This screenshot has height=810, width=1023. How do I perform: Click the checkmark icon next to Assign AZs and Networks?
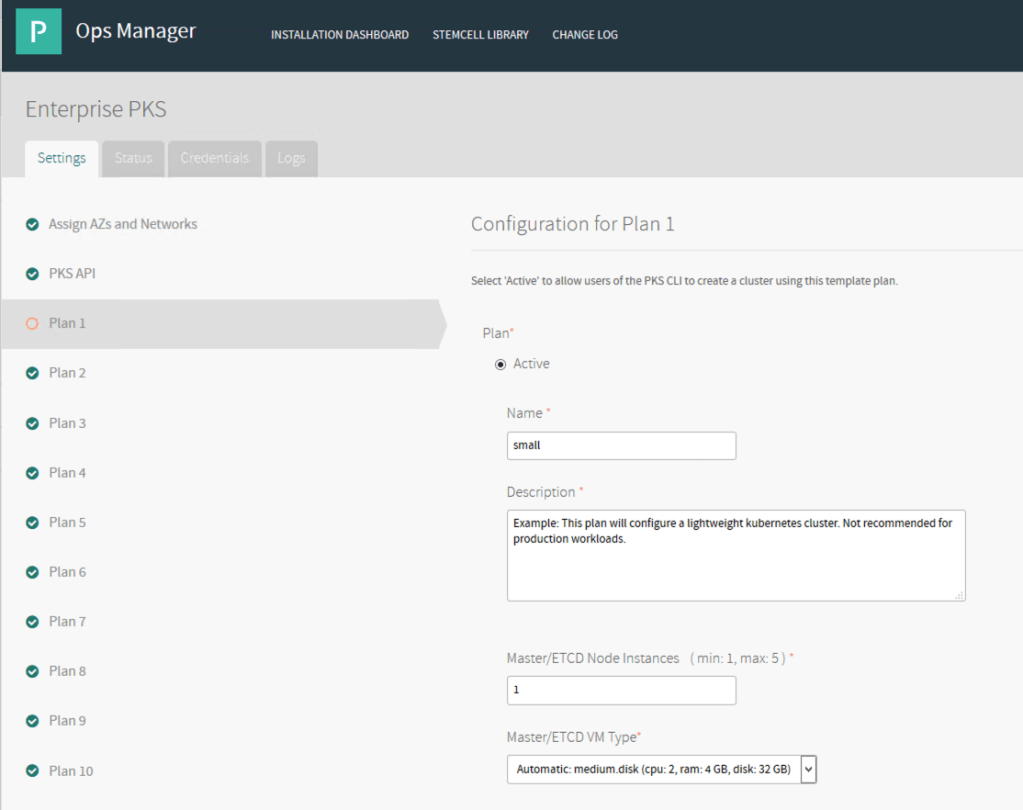pyautogui.click(x=32, y=225)
